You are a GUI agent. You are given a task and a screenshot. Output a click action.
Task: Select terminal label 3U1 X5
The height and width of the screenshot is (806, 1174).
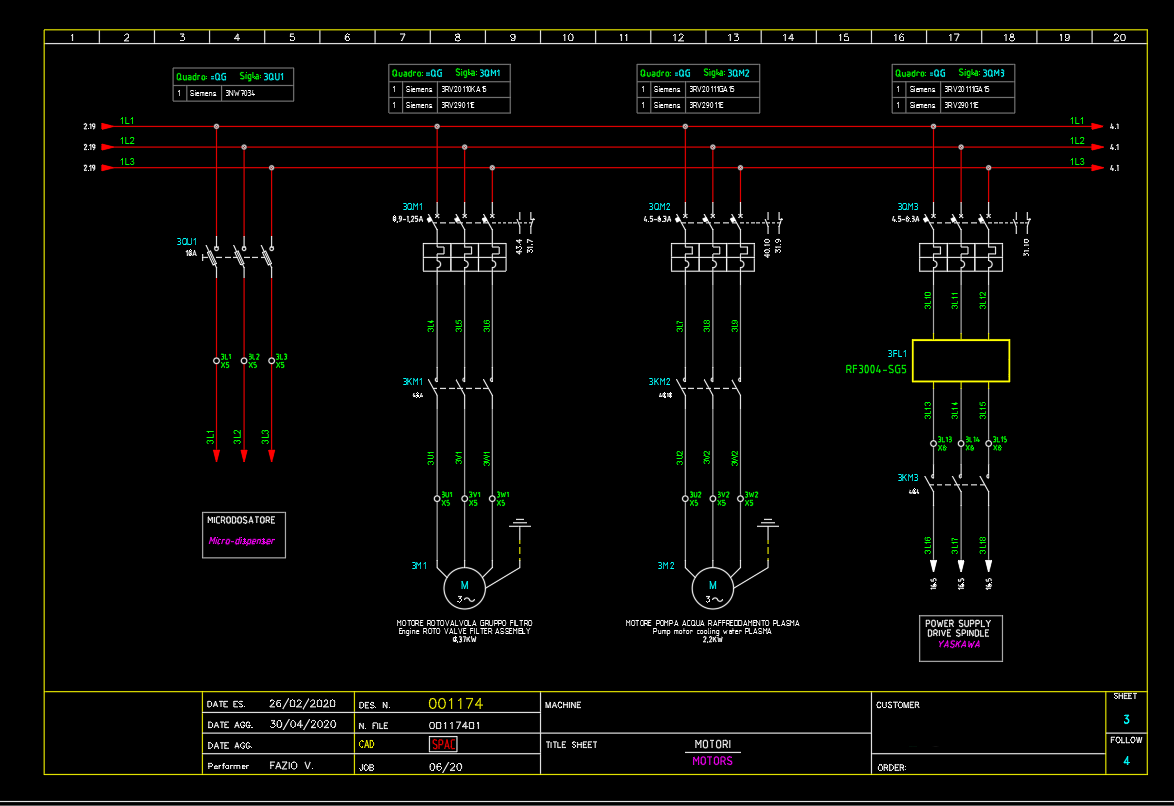tap(446, 499)
